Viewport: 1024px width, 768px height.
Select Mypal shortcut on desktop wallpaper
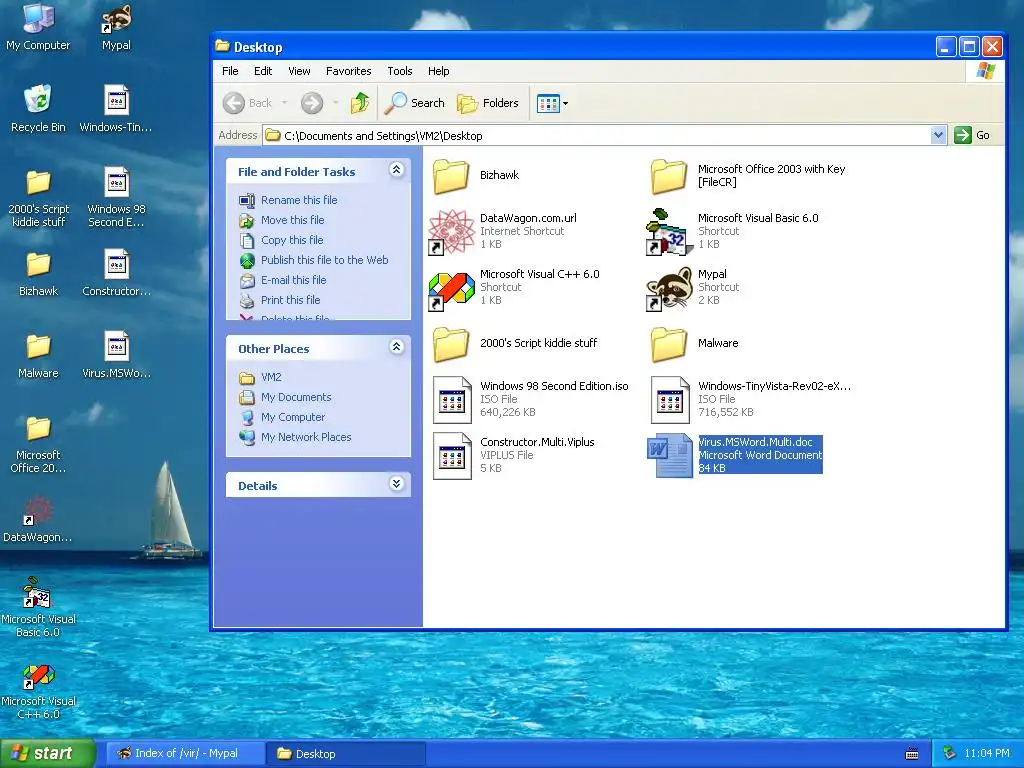click(x=116, y=27)
